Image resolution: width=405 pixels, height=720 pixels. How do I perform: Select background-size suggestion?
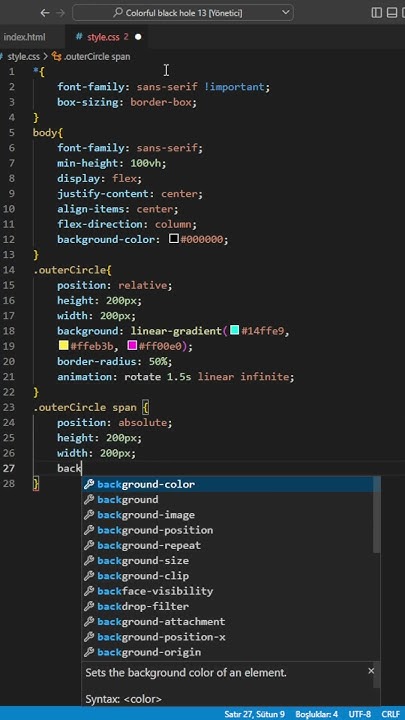(x=228, y=561)
